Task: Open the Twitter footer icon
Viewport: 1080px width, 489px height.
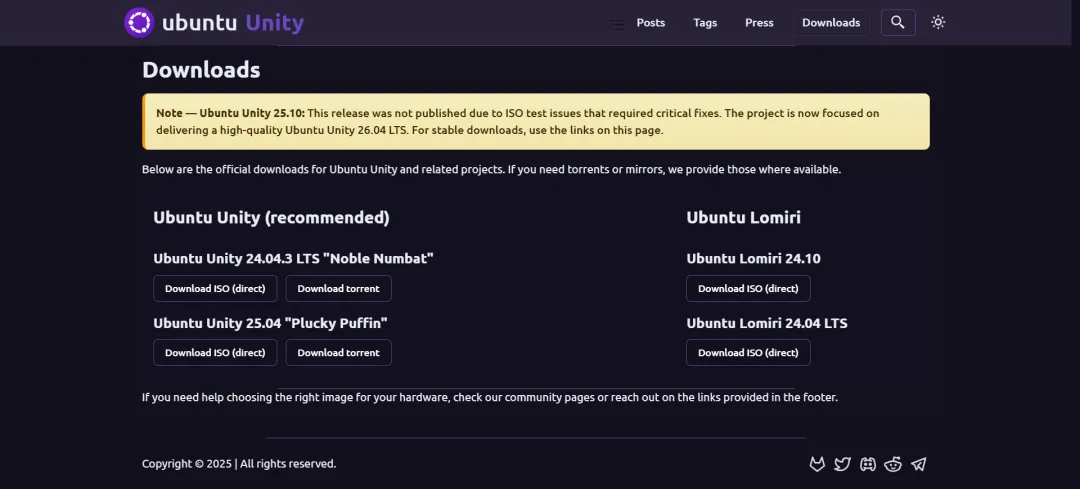Action: [842, 464]
